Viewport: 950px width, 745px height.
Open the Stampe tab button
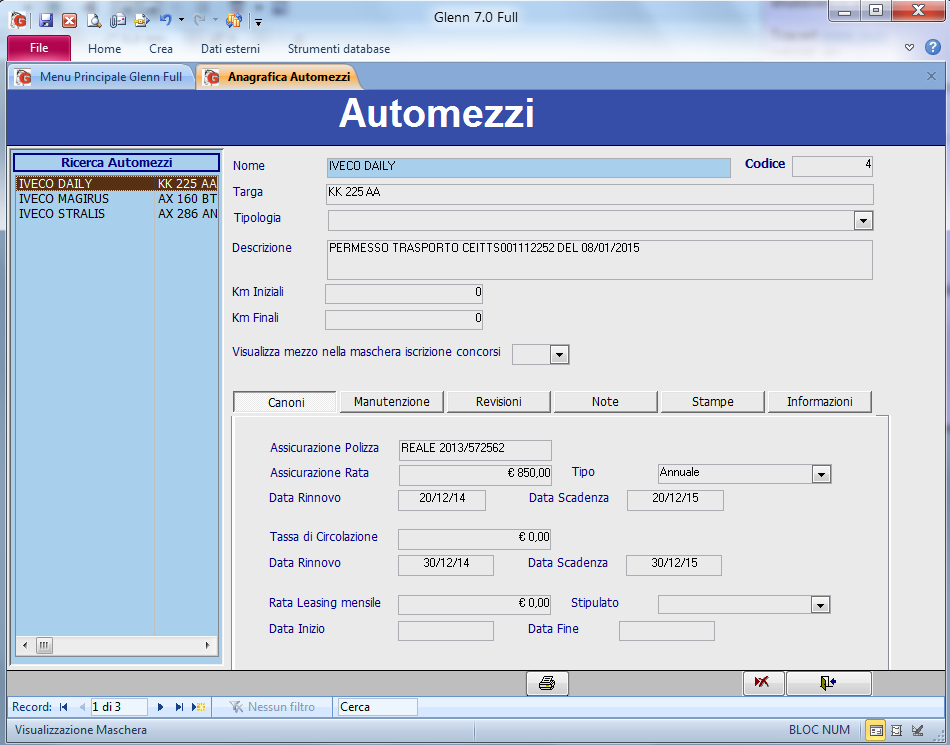tap(712, 402)
